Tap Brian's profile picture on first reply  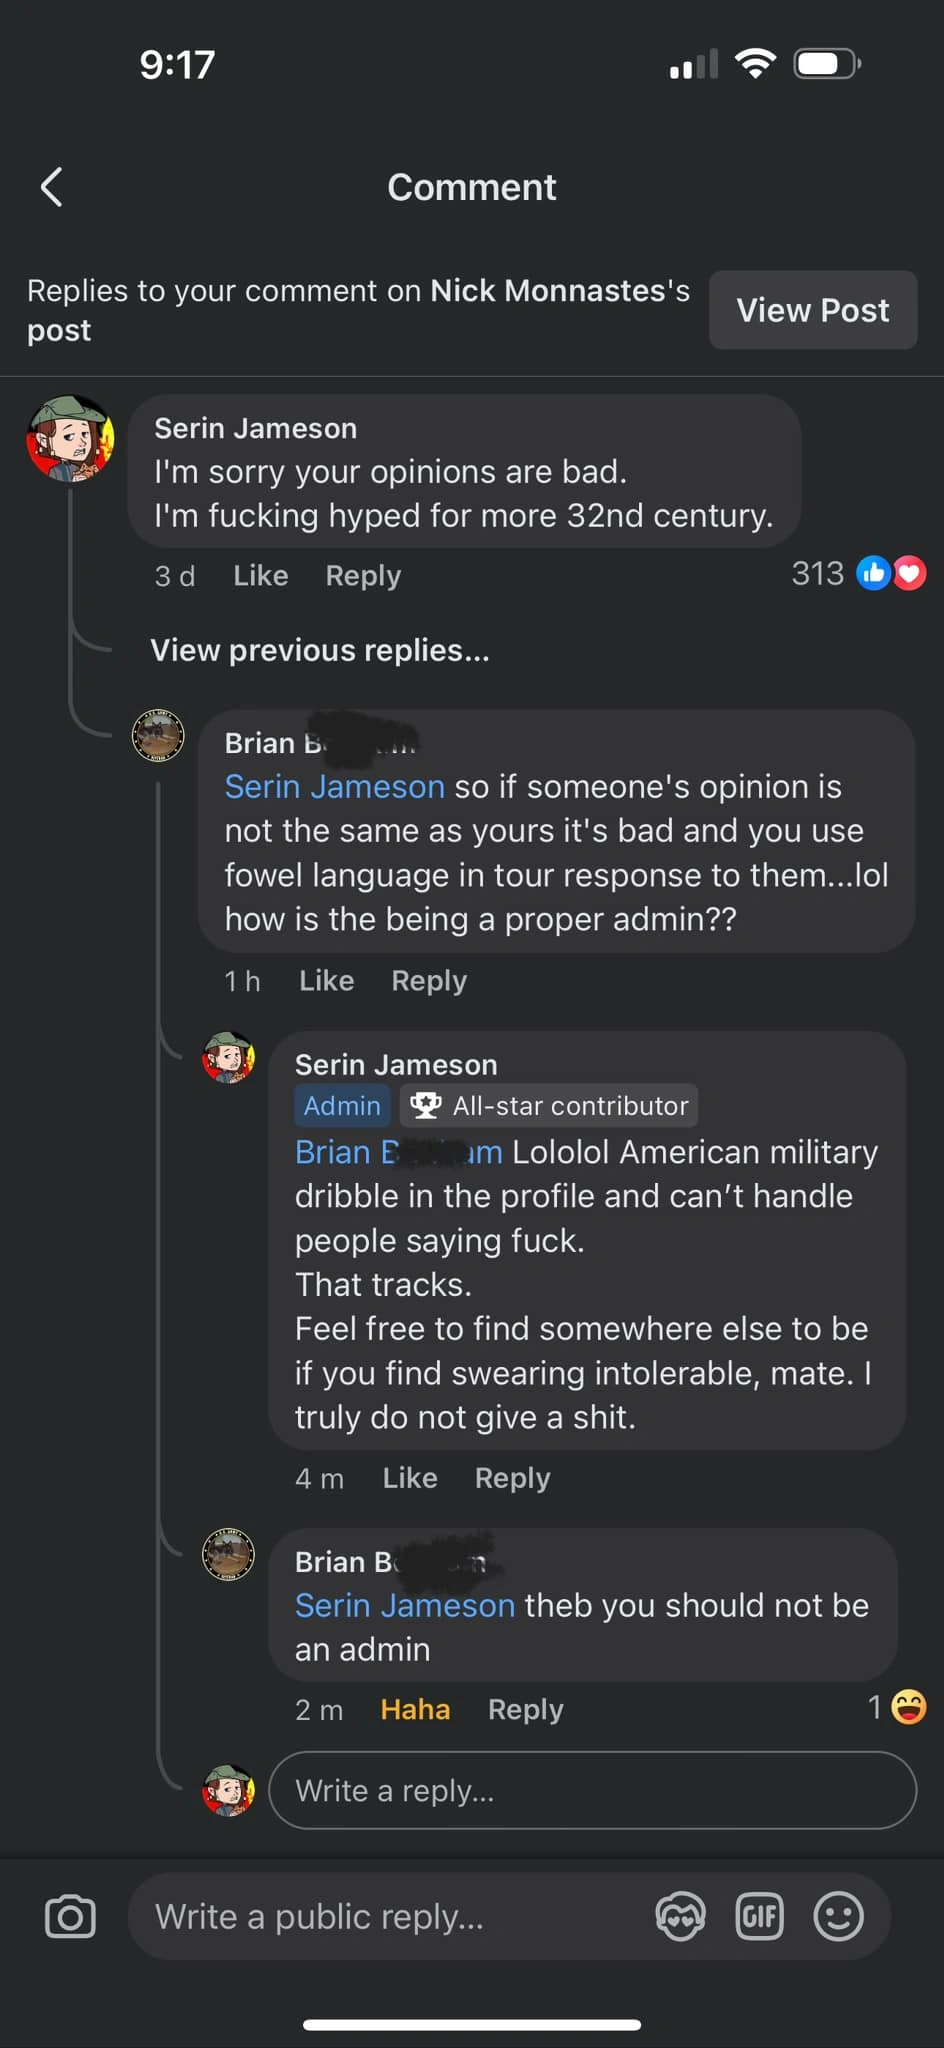point(158,736)
